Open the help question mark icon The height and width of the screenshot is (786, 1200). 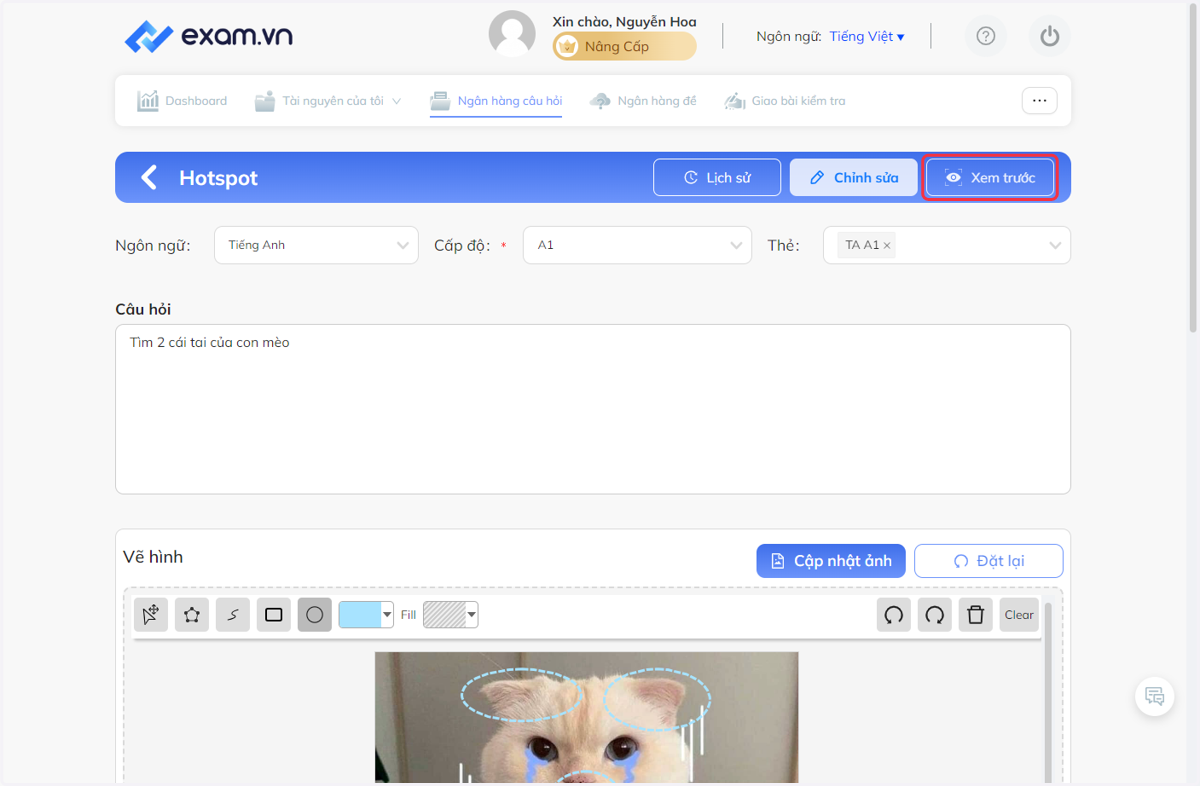pos(986,37)
